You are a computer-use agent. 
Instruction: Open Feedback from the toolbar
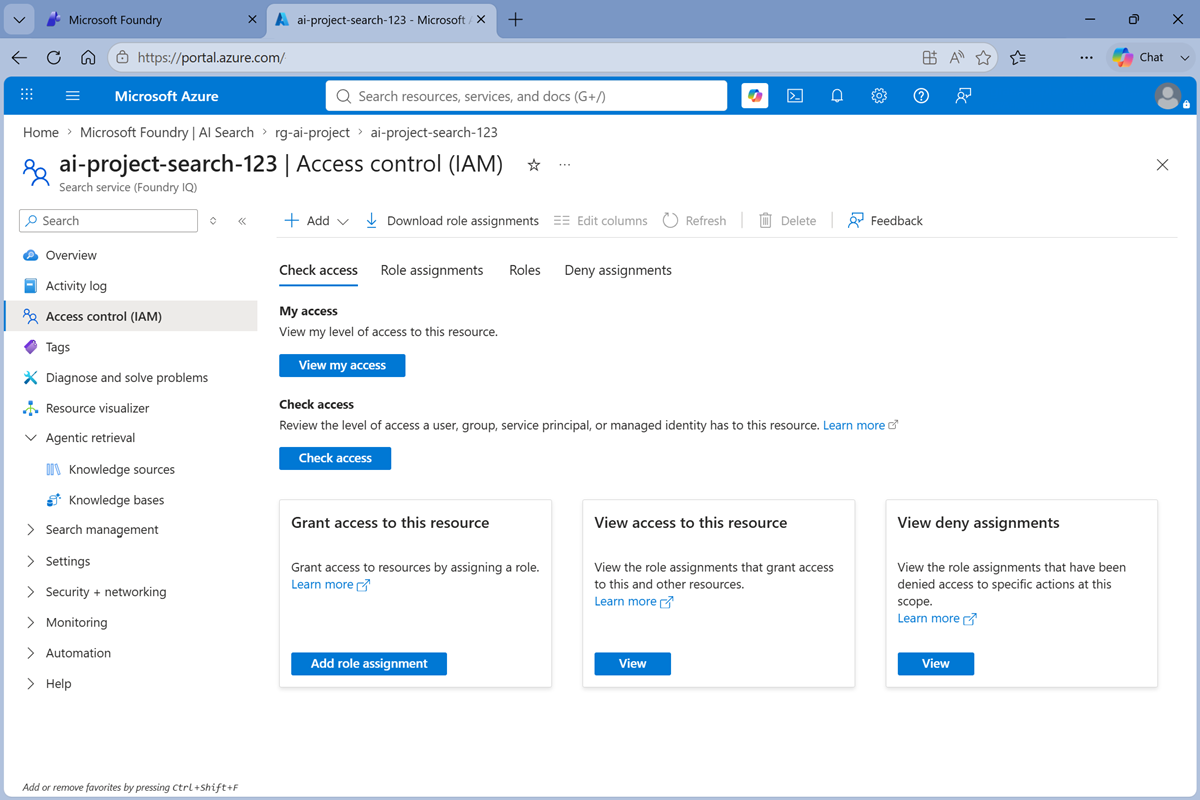coord(885,221)
